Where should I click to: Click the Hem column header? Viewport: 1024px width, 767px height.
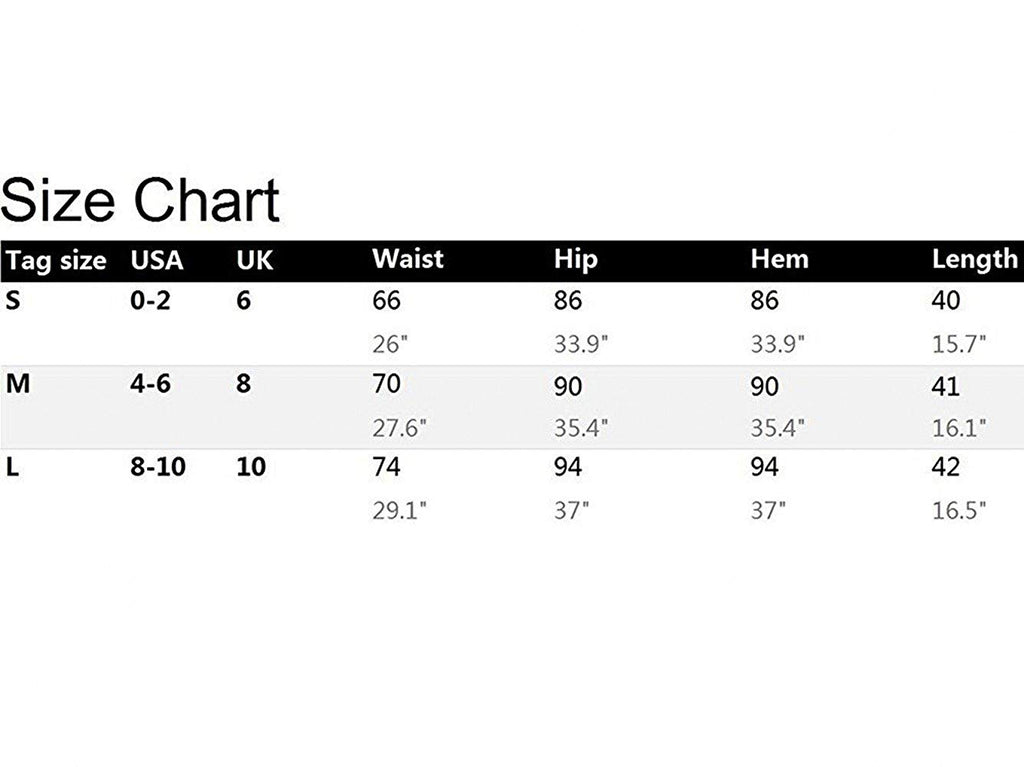[779, 259]
